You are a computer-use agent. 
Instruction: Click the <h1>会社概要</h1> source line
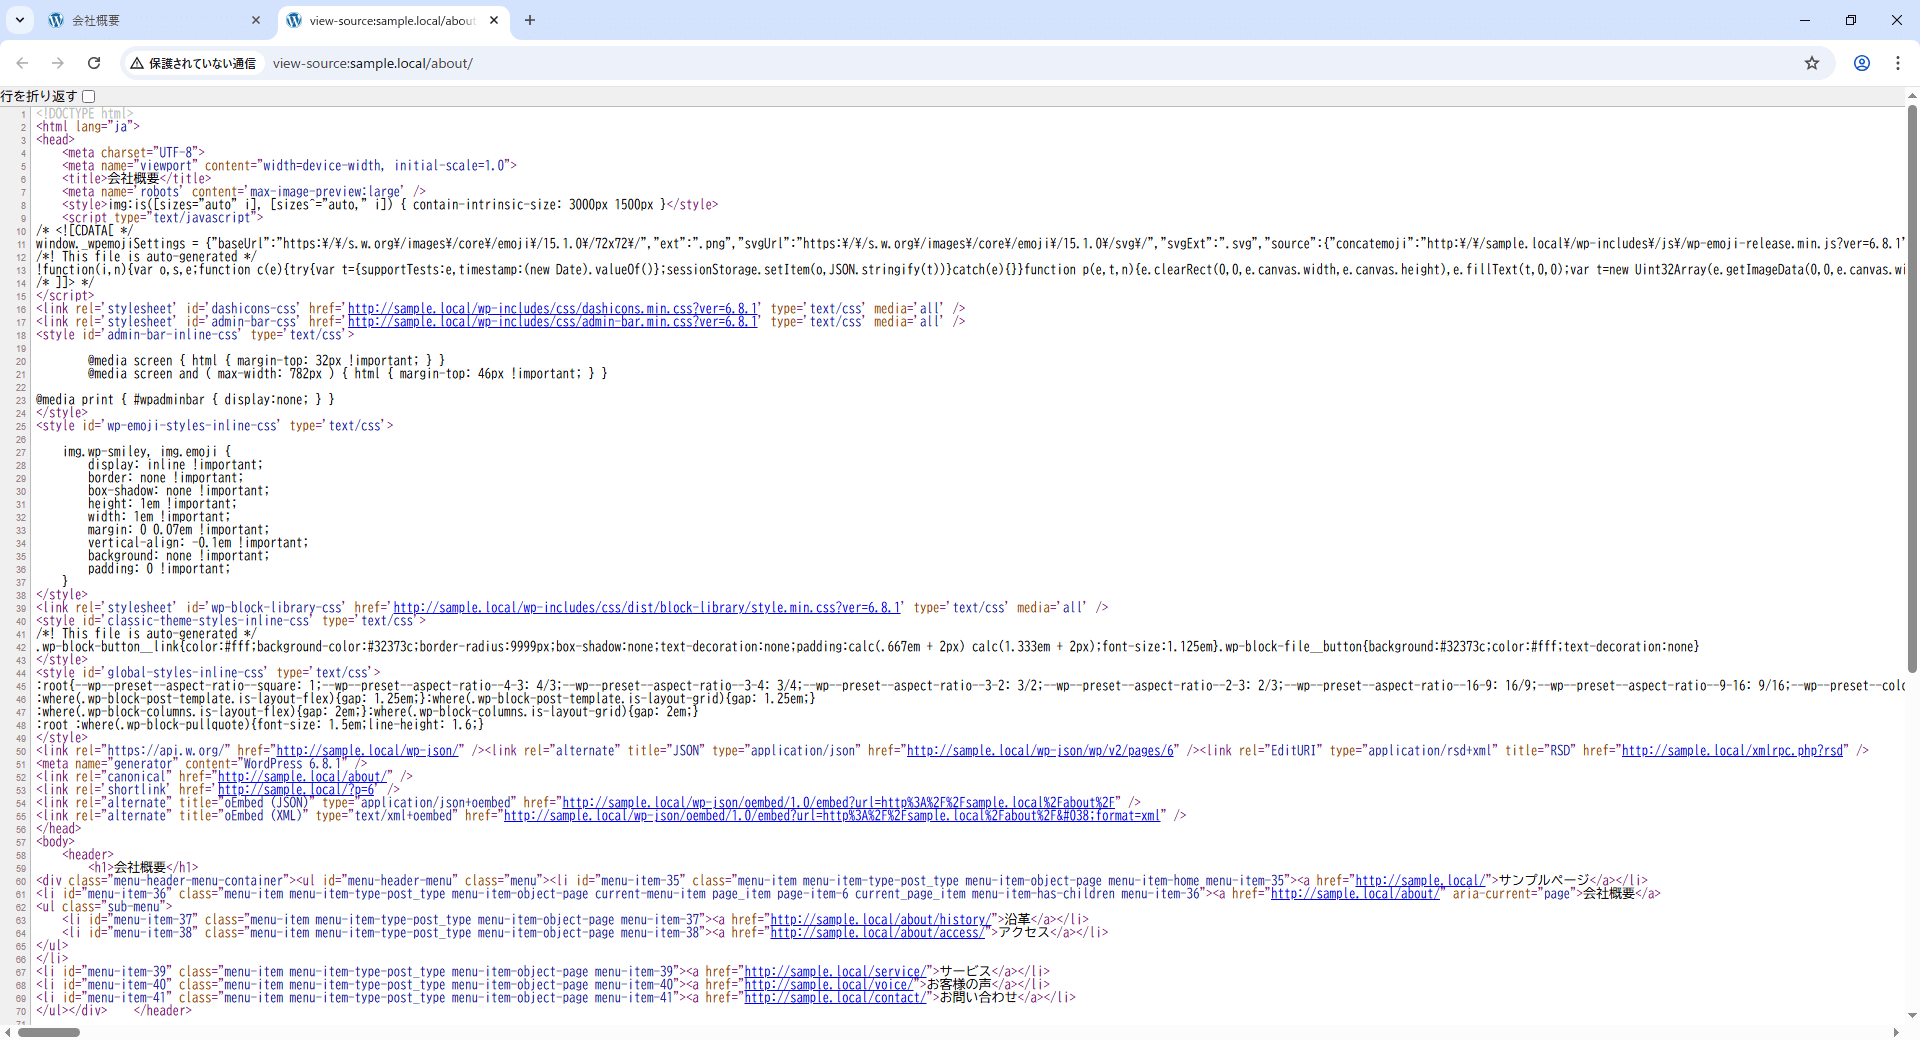coord(143,868)
